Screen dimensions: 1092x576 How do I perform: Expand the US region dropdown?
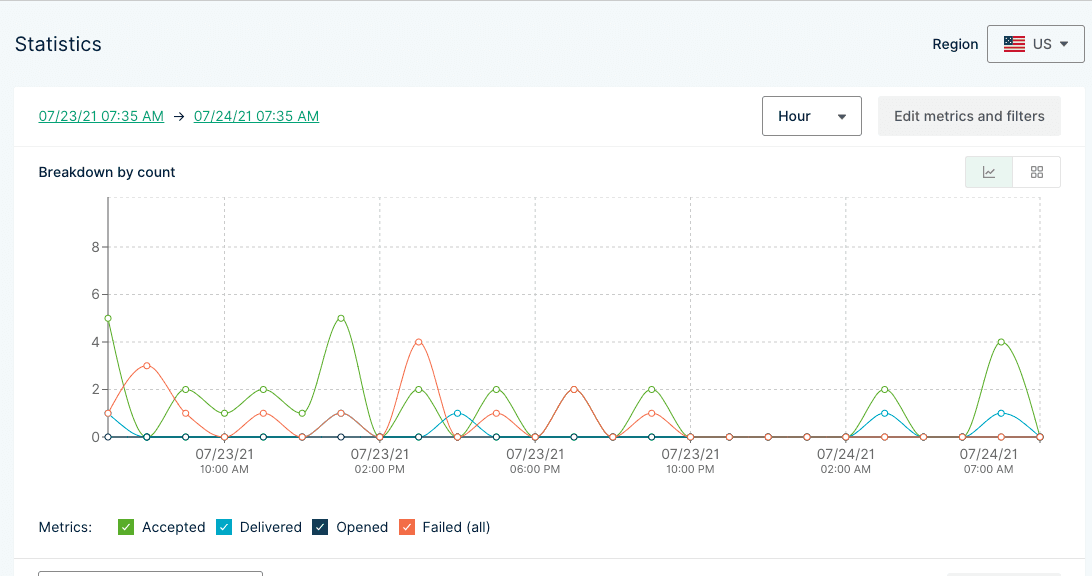1036,44
